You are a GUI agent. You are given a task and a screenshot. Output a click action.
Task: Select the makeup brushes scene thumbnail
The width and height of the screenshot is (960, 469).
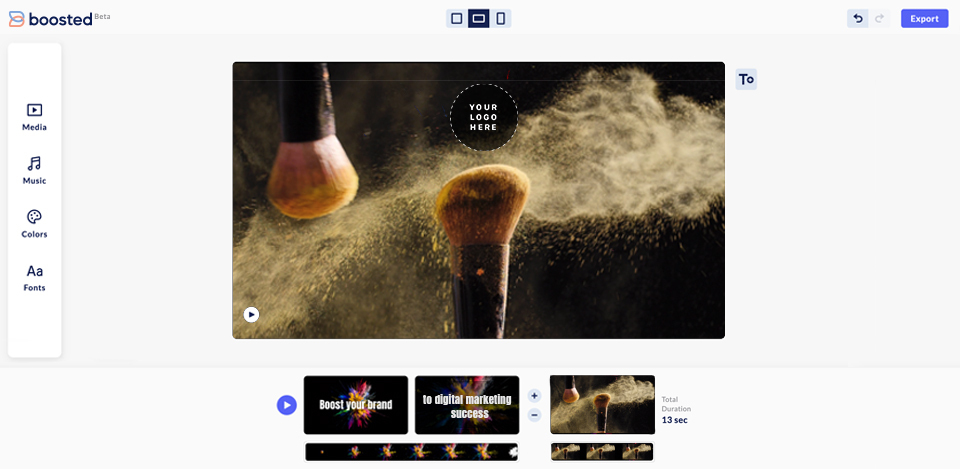tap(602, 405)
